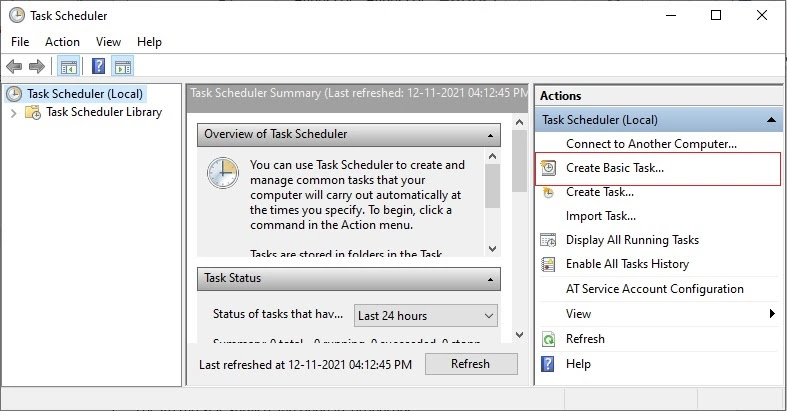Click Help in the Actions pane
This screenshot has height=411, width=787.
578,364
